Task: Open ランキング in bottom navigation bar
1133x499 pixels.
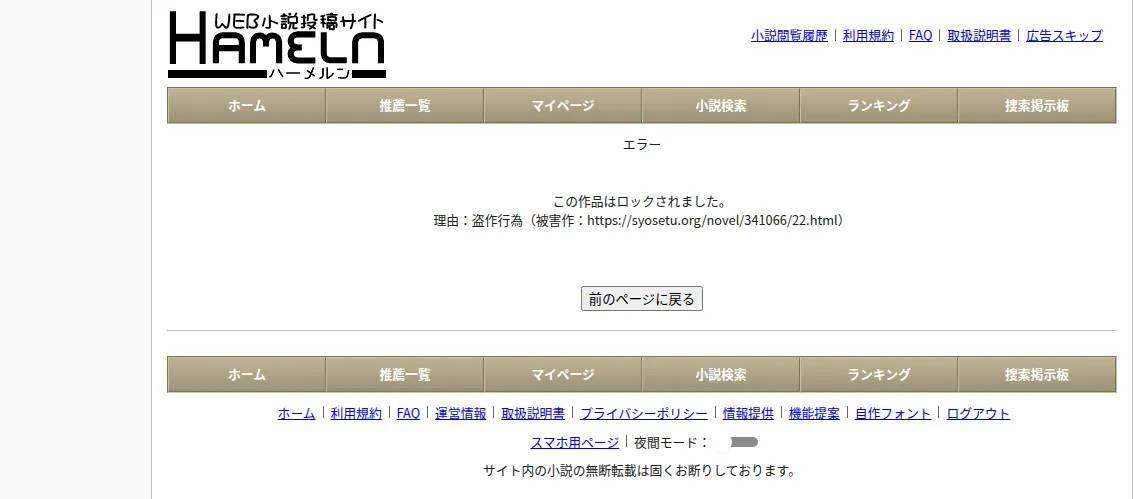Action: [879, 375]
